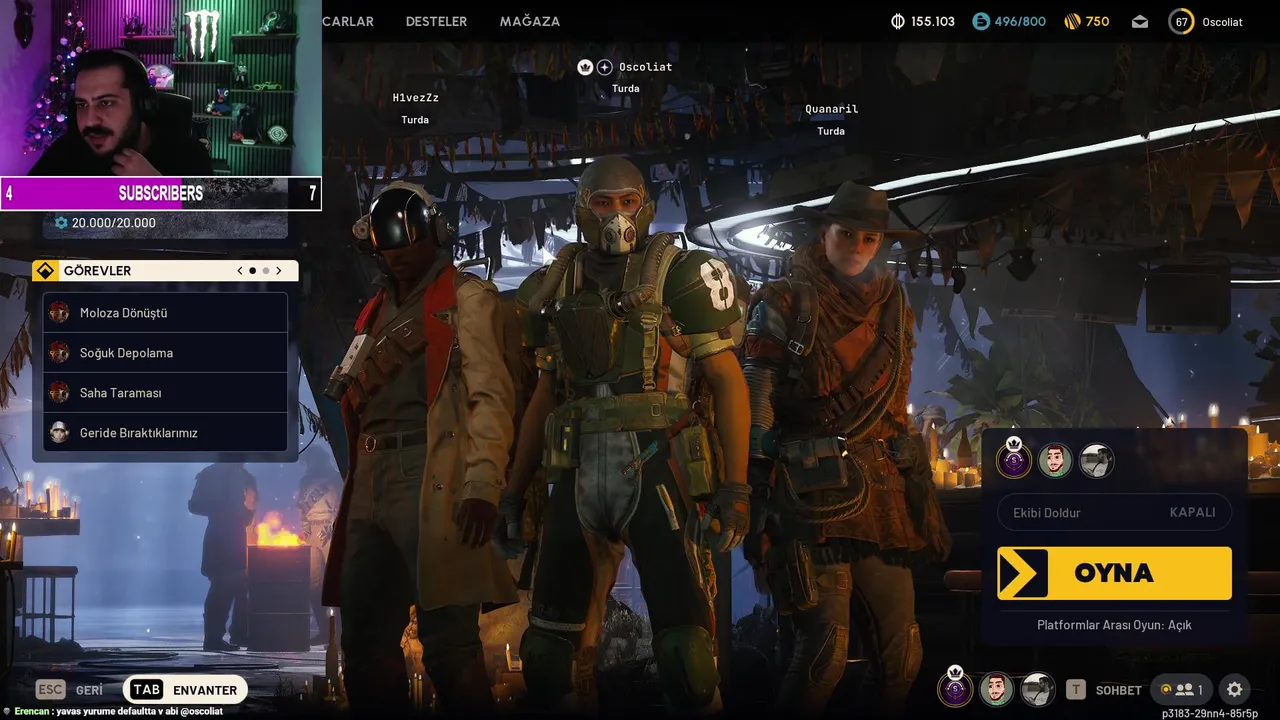Click the streamer webcam feed

pos(161,88)
